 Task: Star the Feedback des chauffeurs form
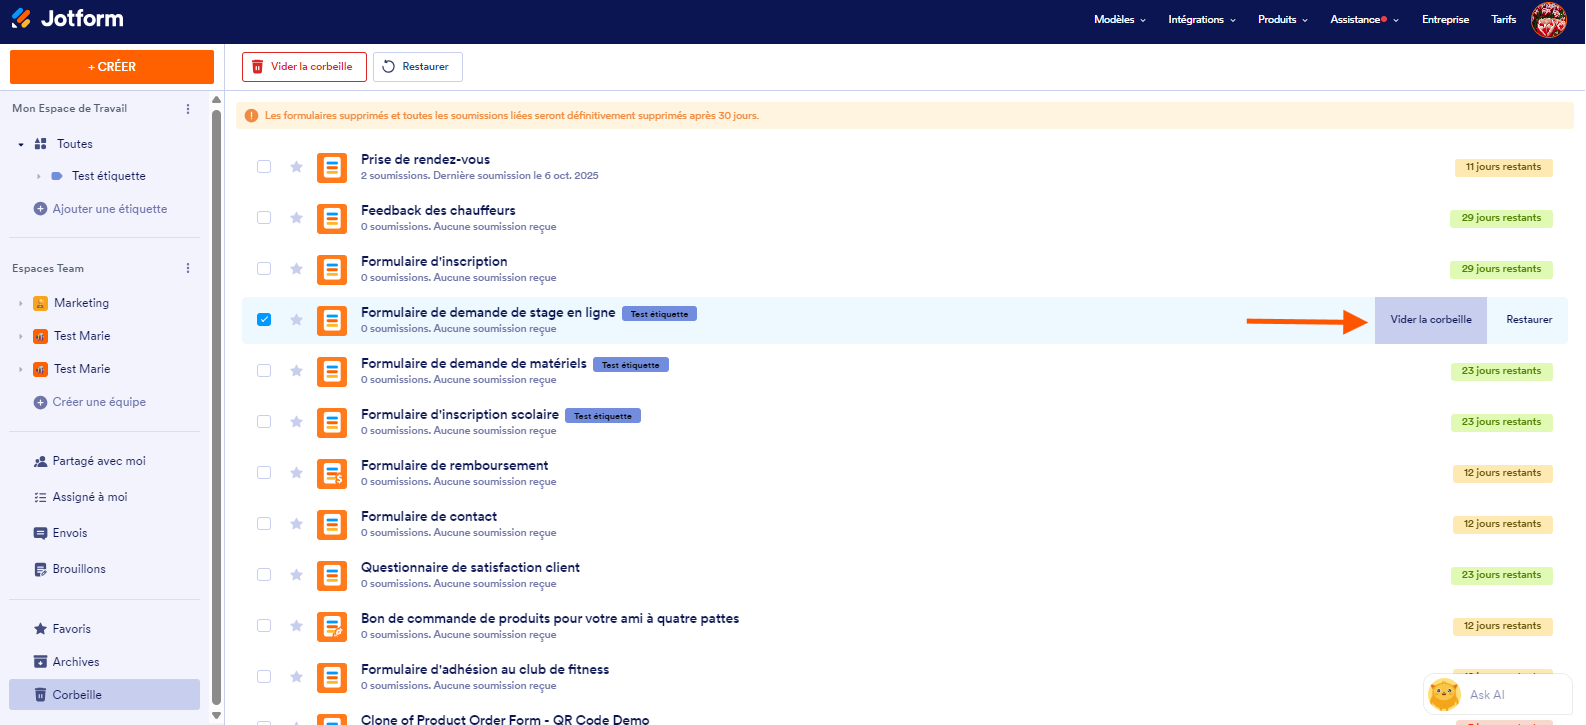click(x=296, y=218)
